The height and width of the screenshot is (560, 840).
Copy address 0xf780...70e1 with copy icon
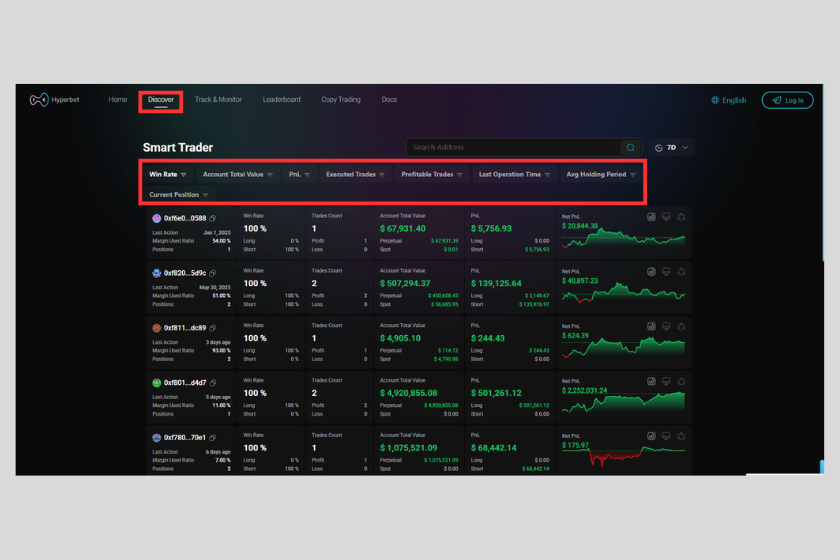tap(213, 438)
